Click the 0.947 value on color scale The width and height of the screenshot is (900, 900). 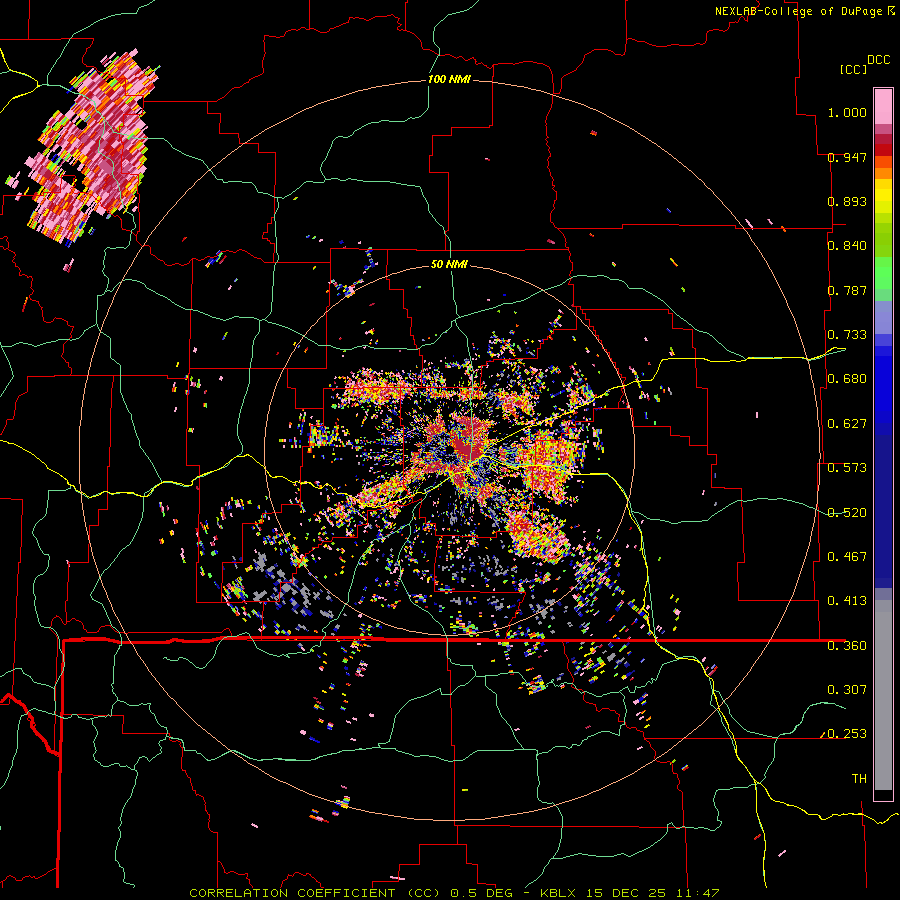(847, 157)
